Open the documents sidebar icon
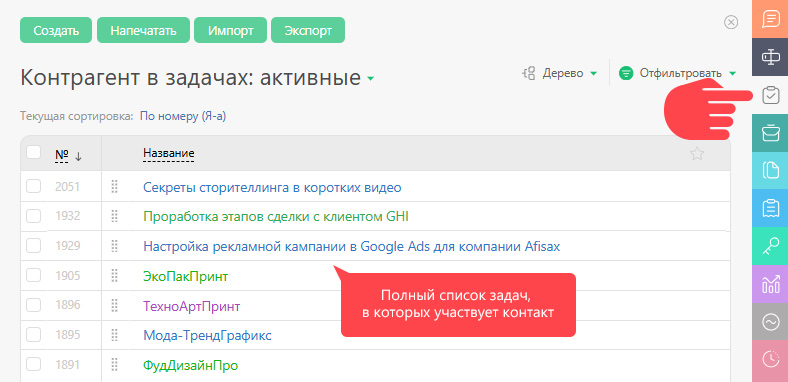 (770, 171)
